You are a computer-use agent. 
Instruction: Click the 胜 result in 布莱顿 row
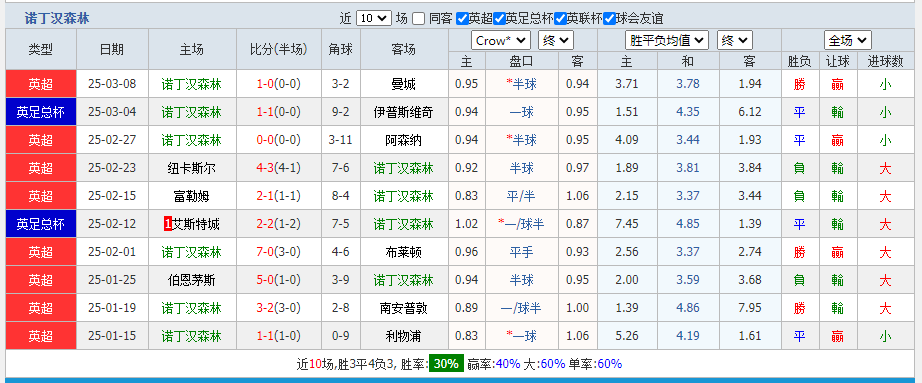pyautogui.click(x=799, y=252)
